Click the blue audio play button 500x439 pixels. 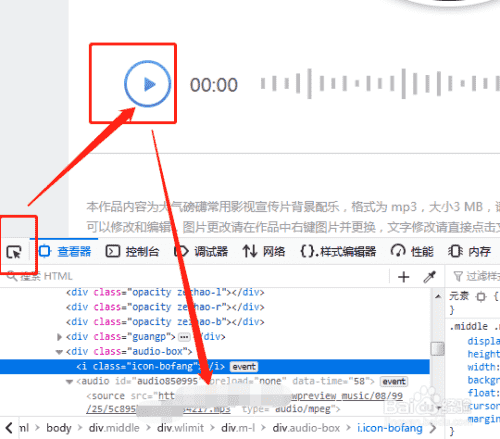point(147,84)
